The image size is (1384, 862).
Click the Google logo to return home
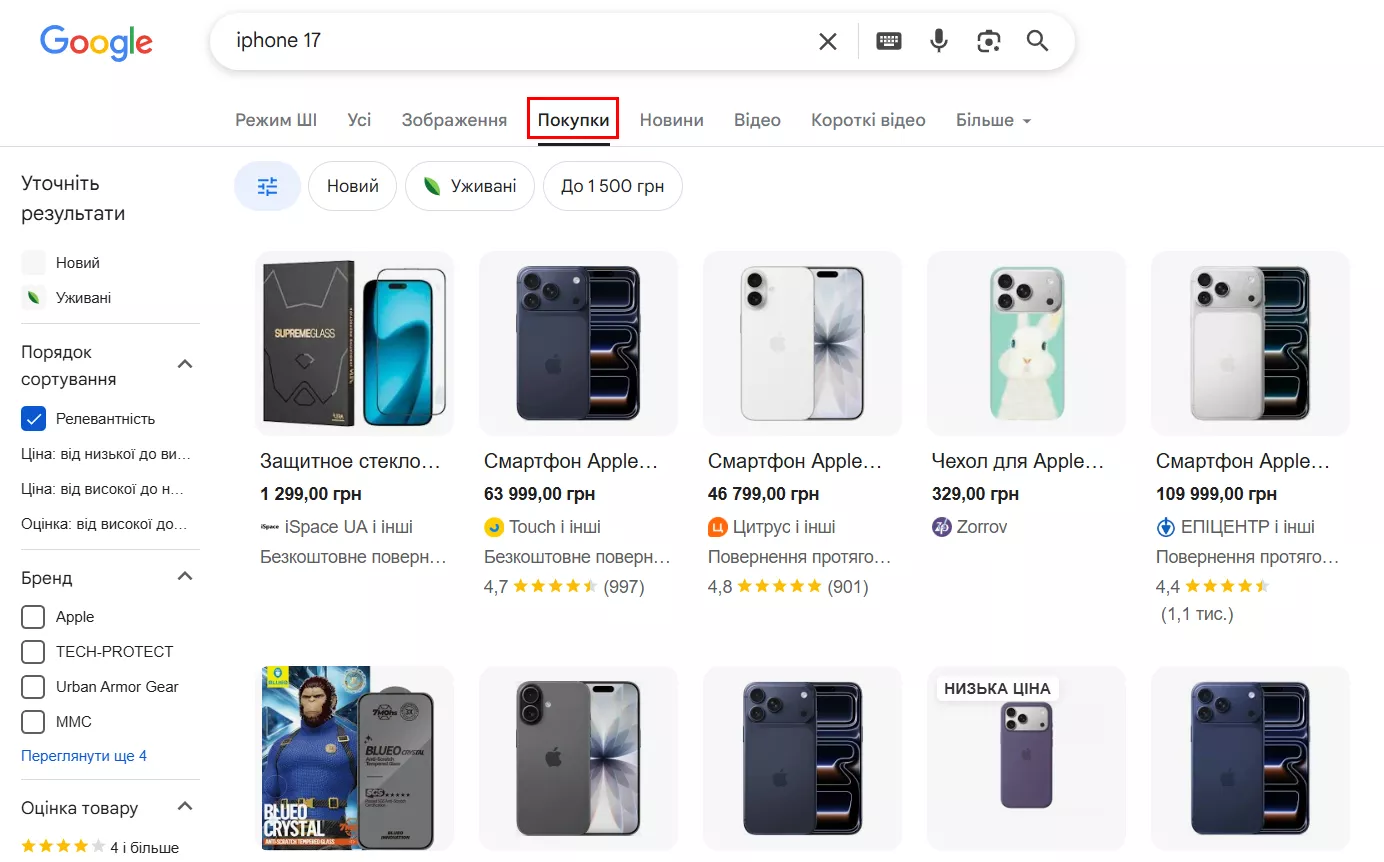point(95,43)
